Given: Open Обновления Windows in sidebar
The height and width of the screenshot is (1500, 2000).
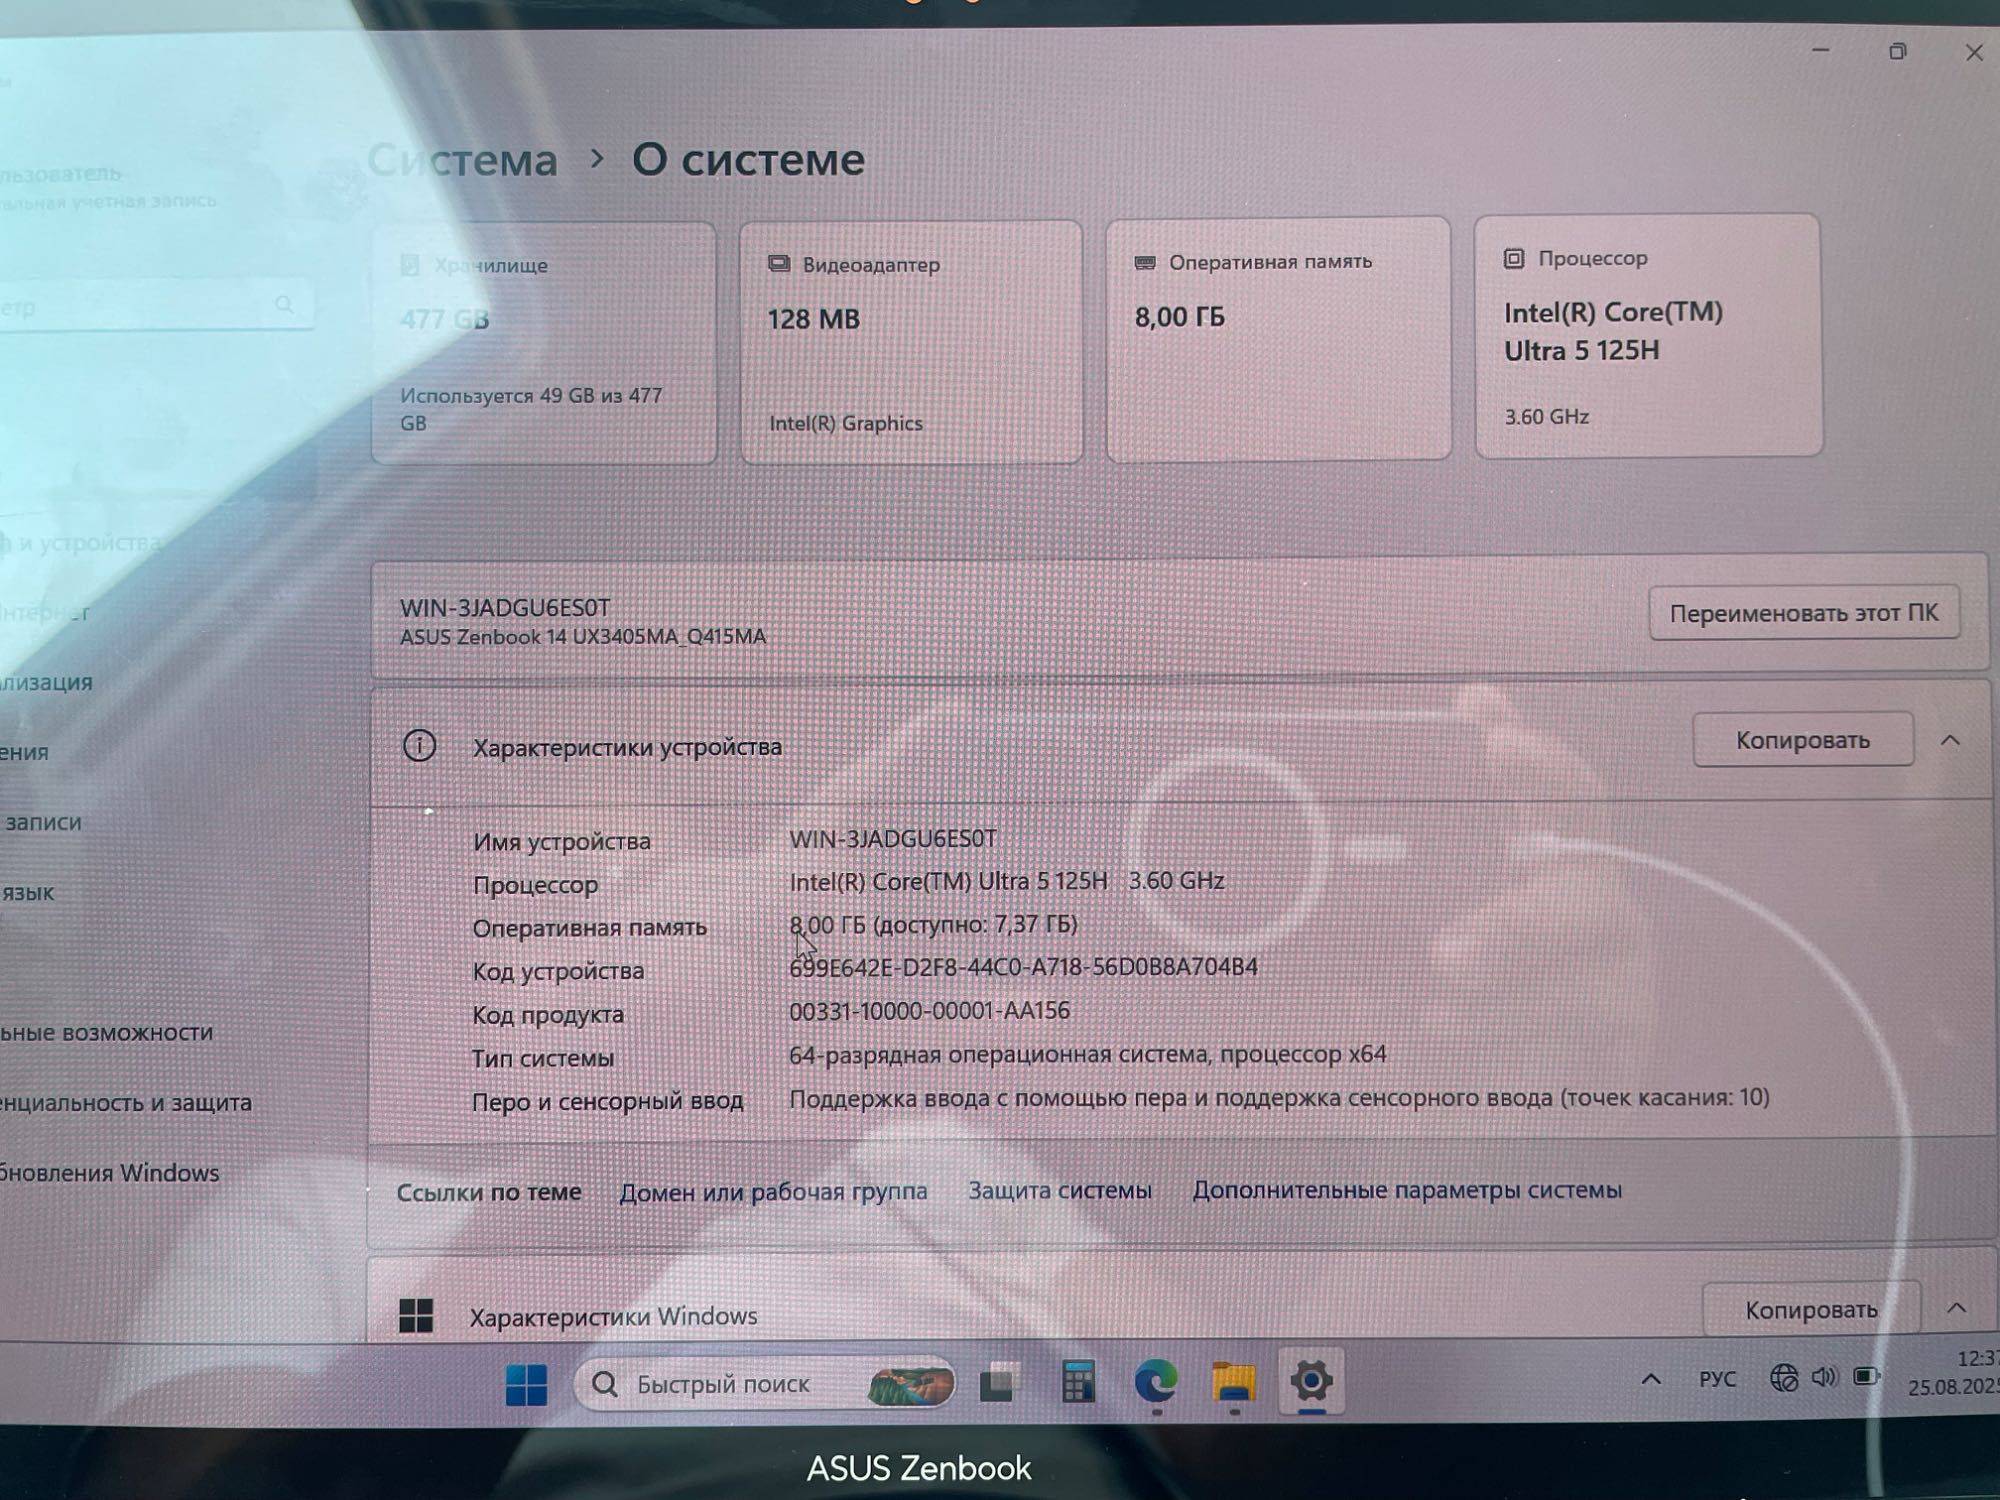Looking at the screenshot, I should (x=109, y=1172).
